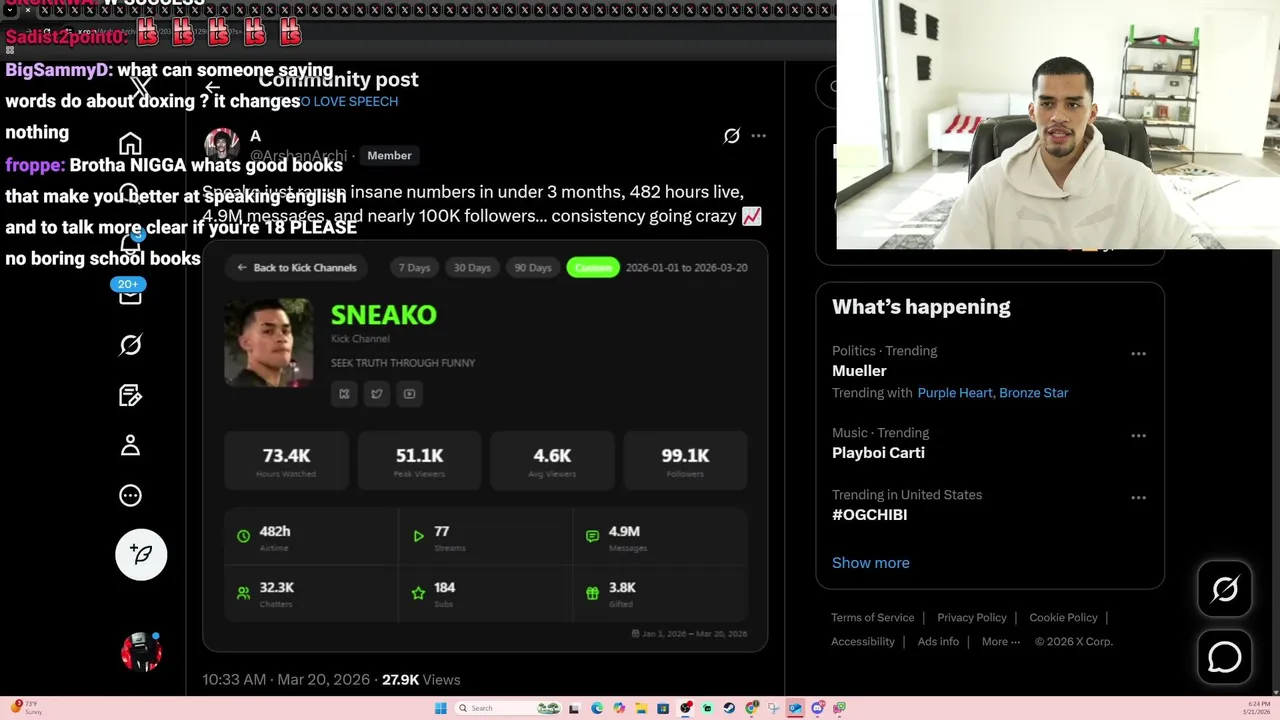Compose a new post with feather button
The height and width of the screenshot is (720, 1280).
point(141,554)
